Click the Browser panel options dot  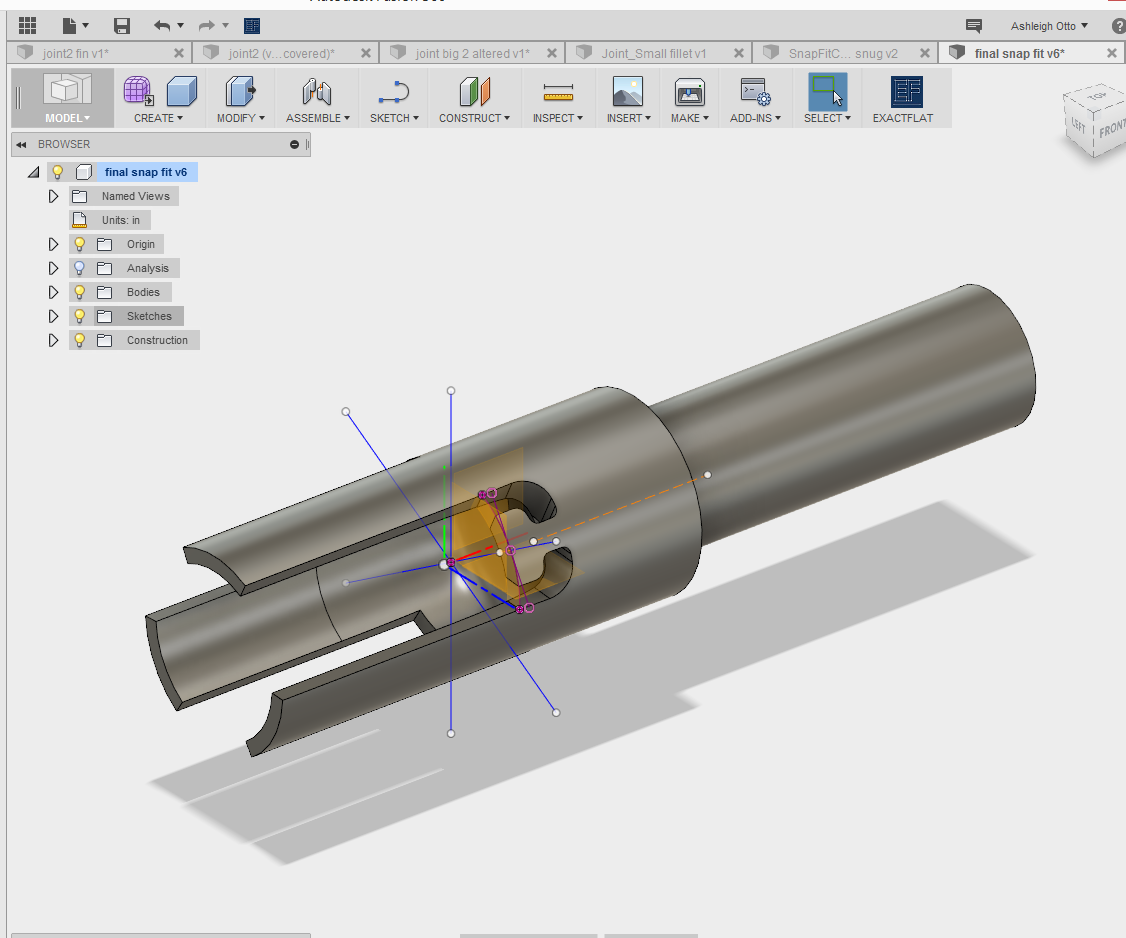pyautogui.click(x=294, y=144)
